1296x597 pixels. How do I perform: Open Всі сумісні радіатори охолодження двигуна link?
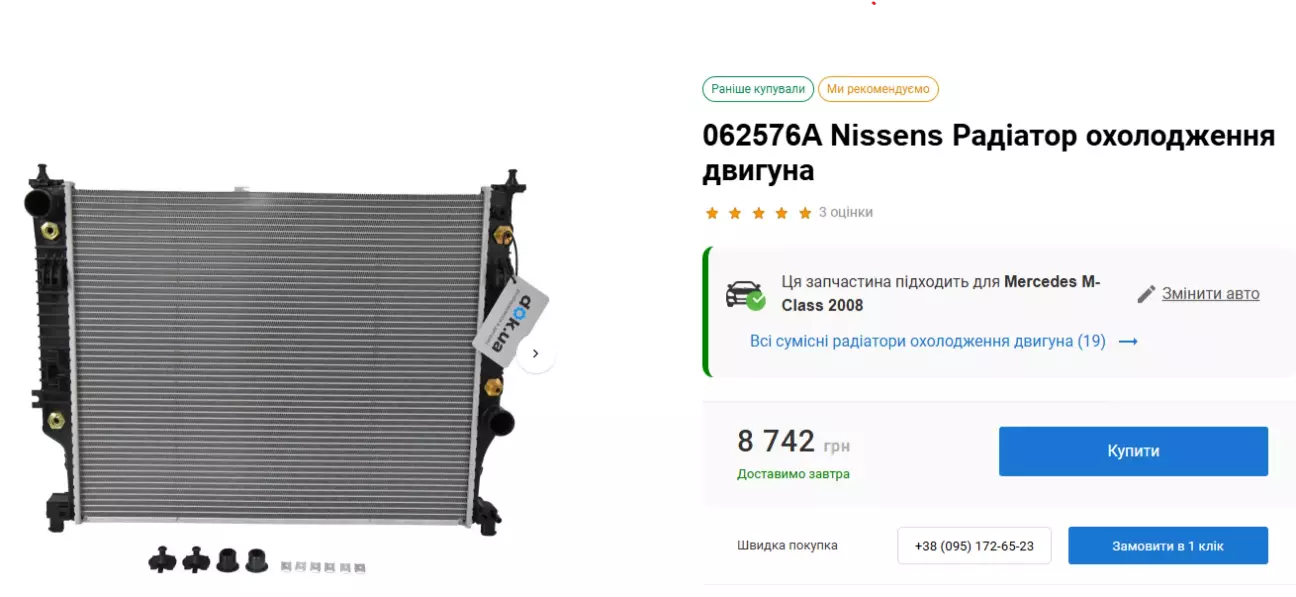click(x=928, y=341)
